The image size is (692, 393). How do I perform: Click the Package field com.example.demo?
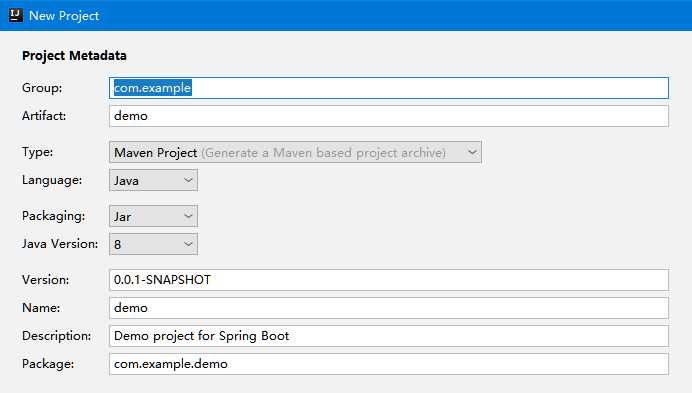tap(389, 364)
